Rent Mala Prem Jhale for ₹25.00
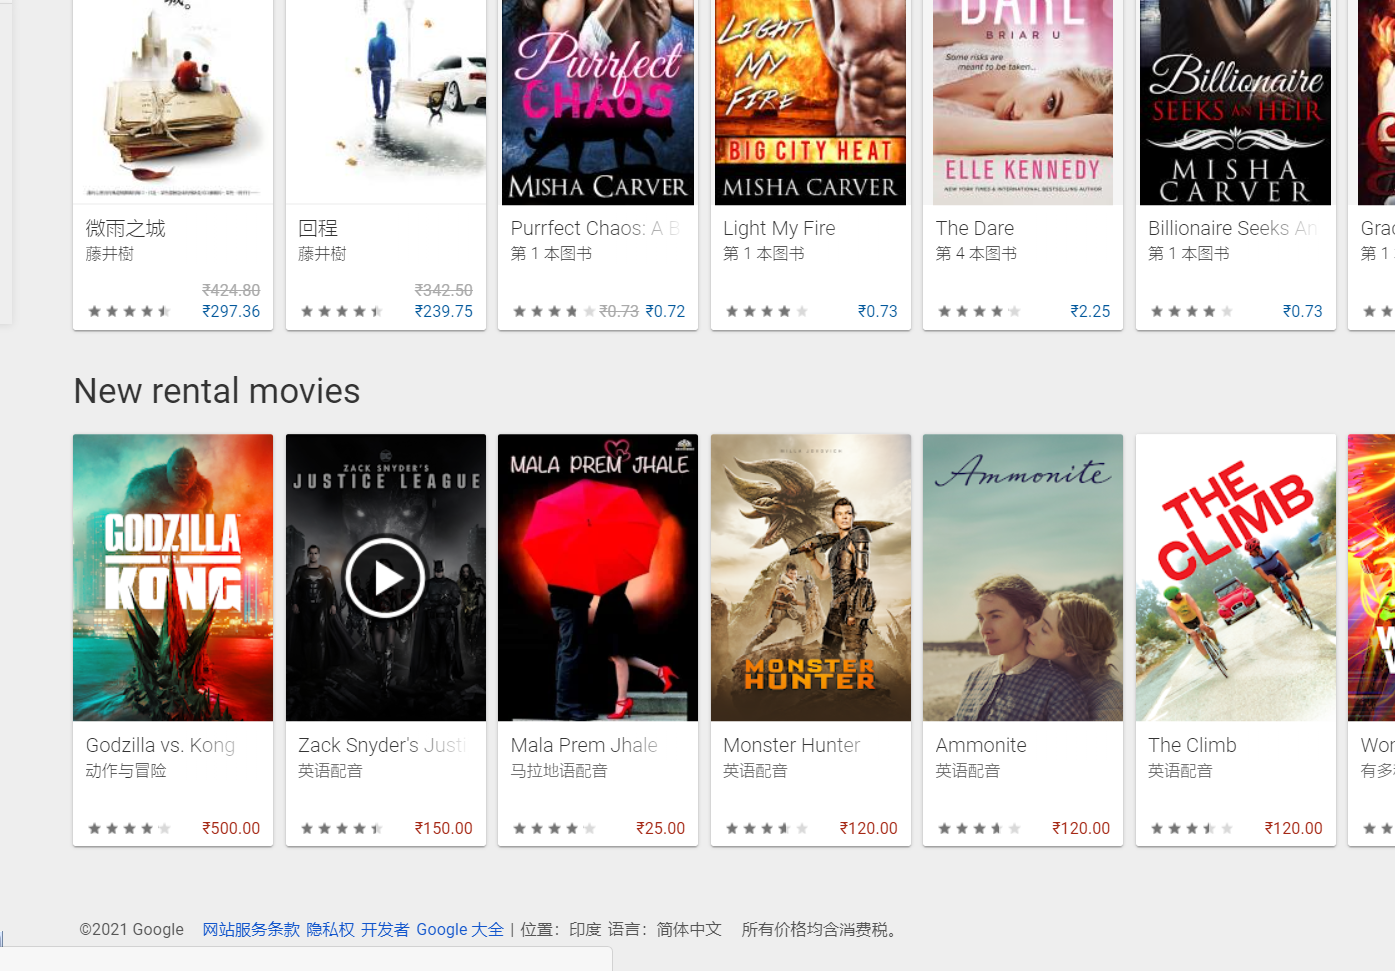1395x971 pixels. 661,828
